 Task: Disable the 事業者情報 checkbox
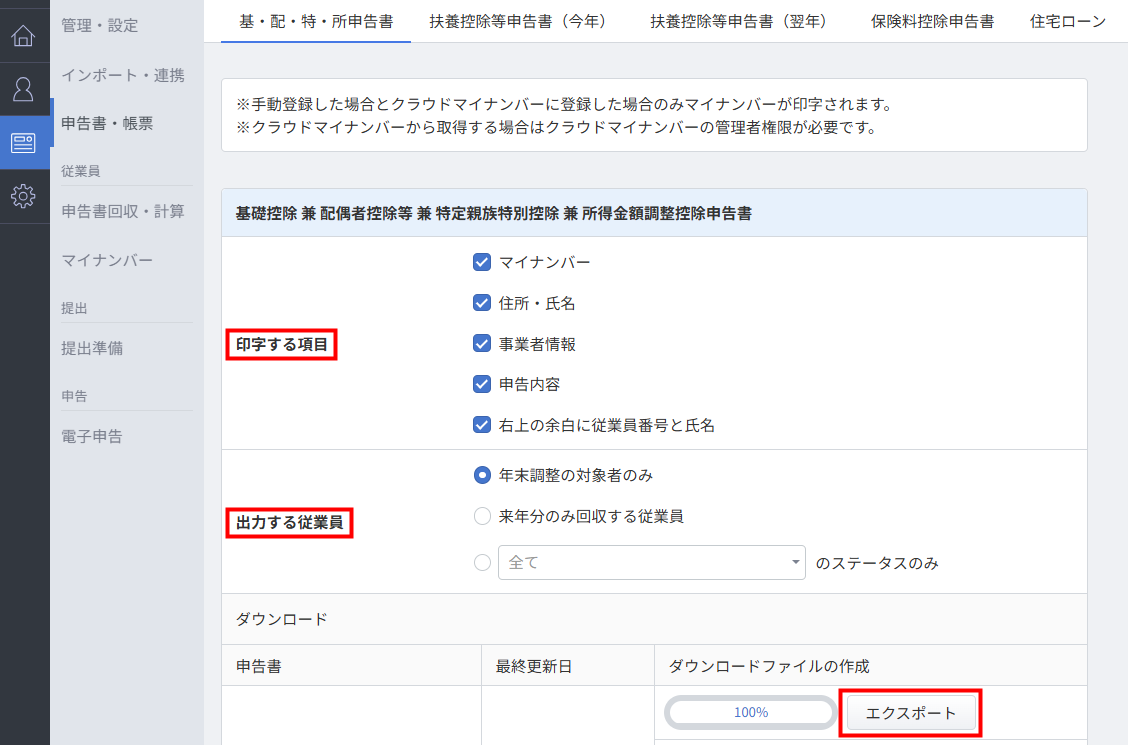(482, 344)
